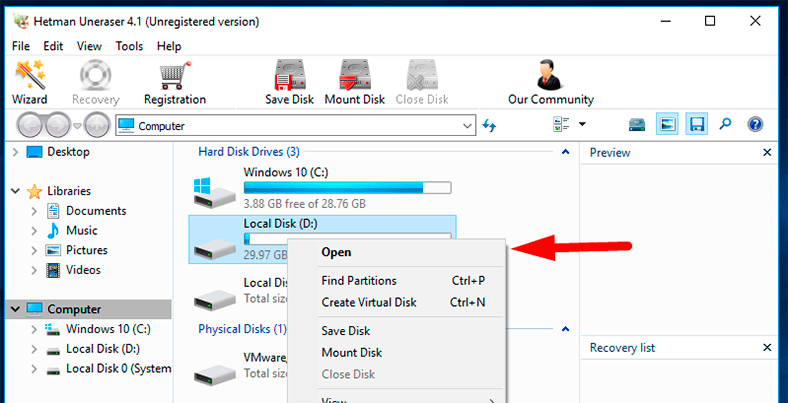Open the View menu
This screenshot has height=403, width=788.
tap(89, 46)
